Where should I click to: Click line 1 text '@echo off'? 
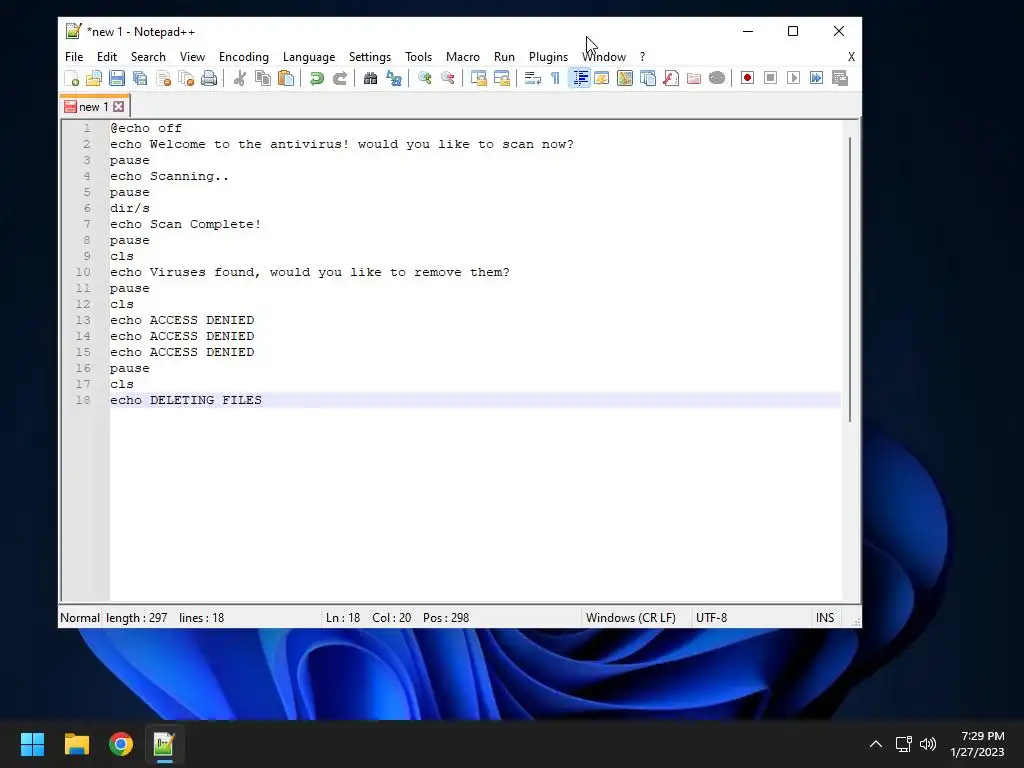pos(146,128)
